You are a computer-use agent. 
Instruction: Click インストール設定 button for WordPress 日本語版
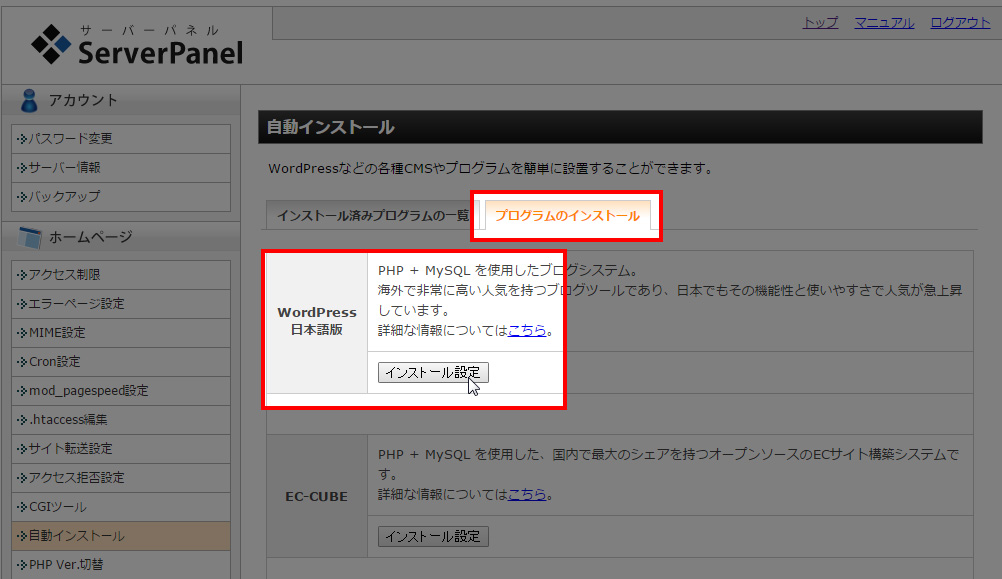pos(432,370)
